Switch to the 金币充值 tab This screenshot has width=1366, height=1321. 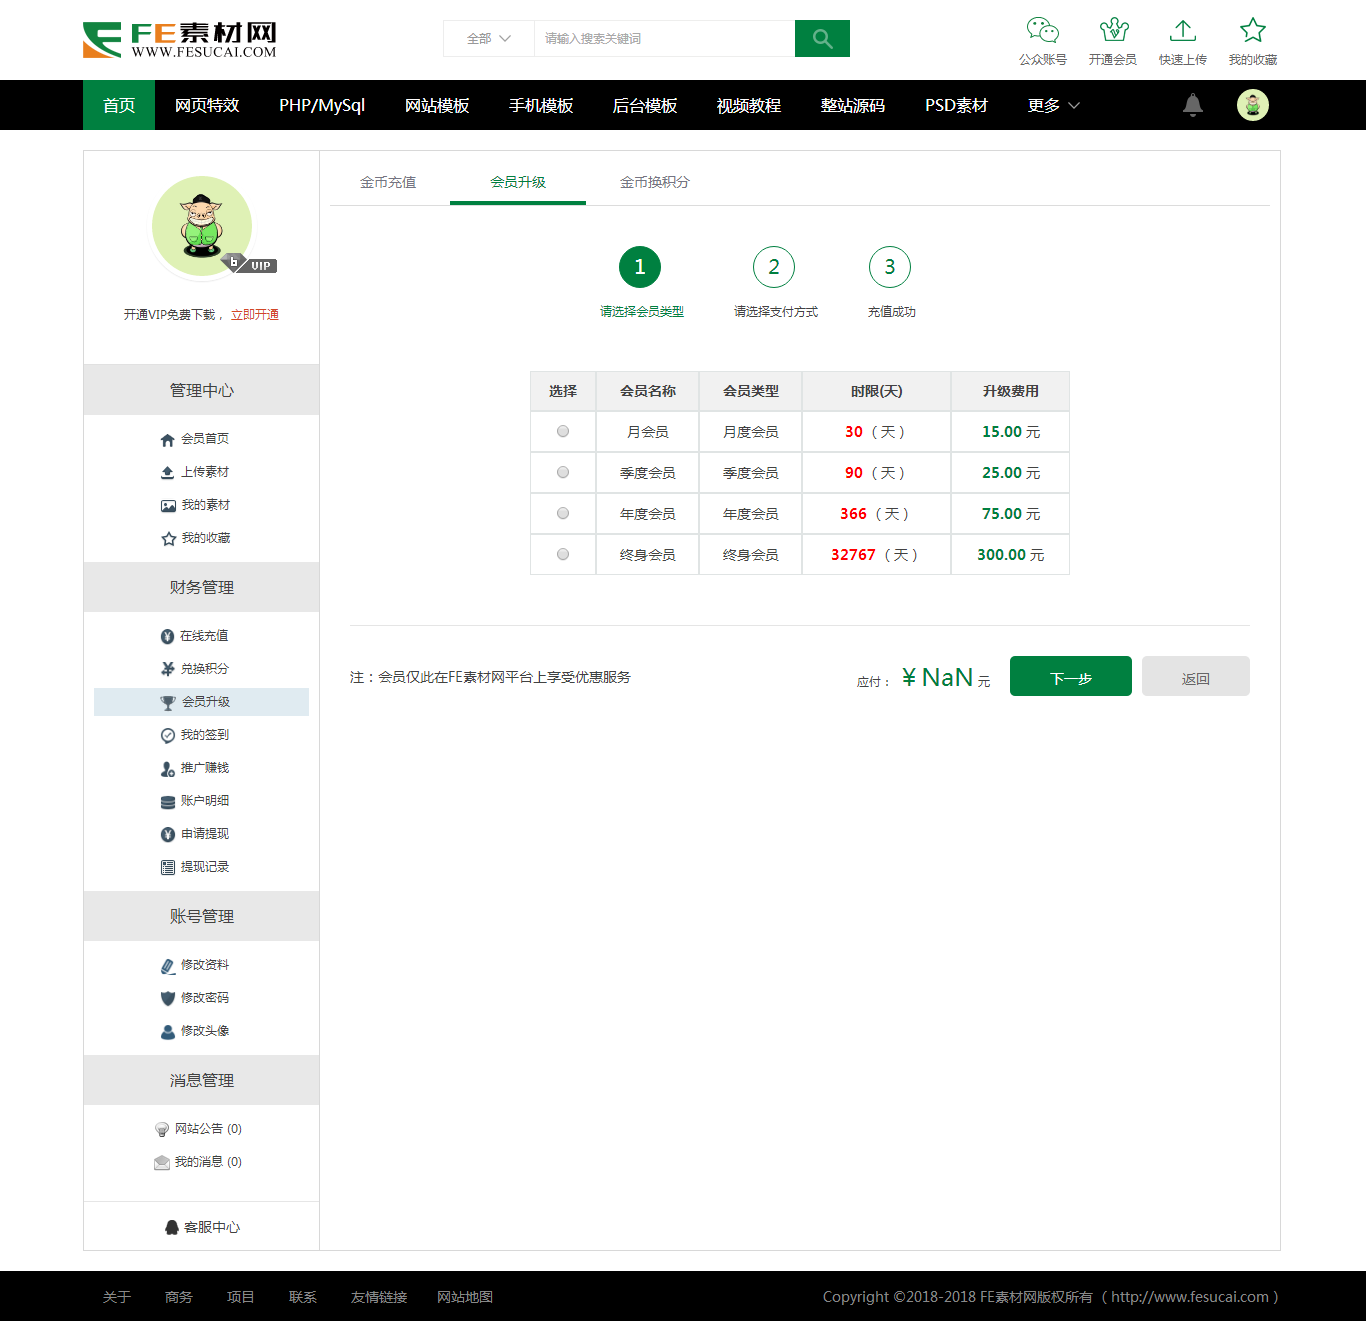point(388,182)
